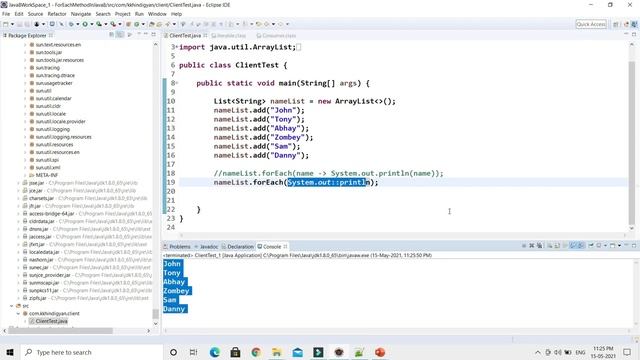640x360 pixels.
Task: Select sun.util.logging package
Action: pyautogui.click(x=53, y=129)
